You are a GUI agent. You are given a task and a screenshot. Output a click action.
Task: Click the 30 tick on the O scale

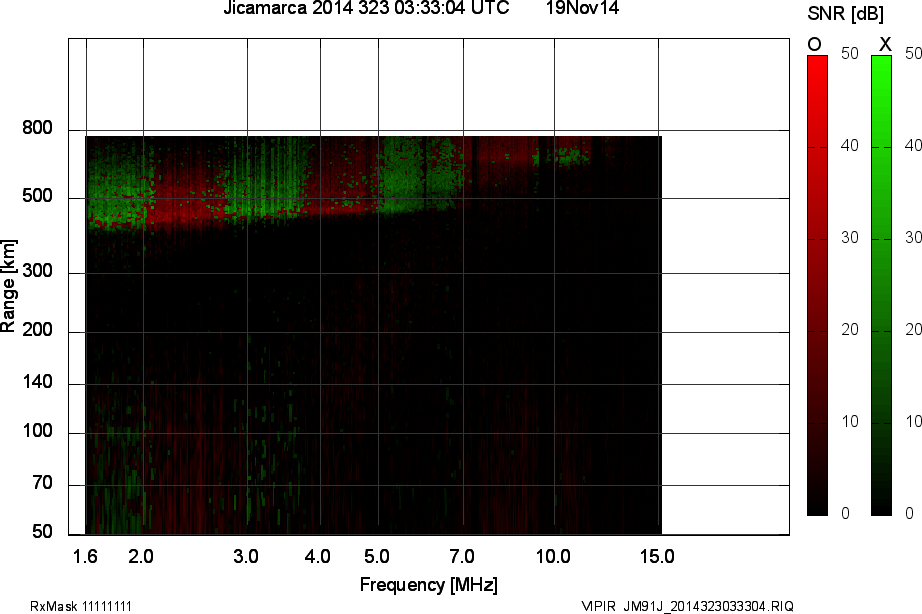click(x=850, y=237)
